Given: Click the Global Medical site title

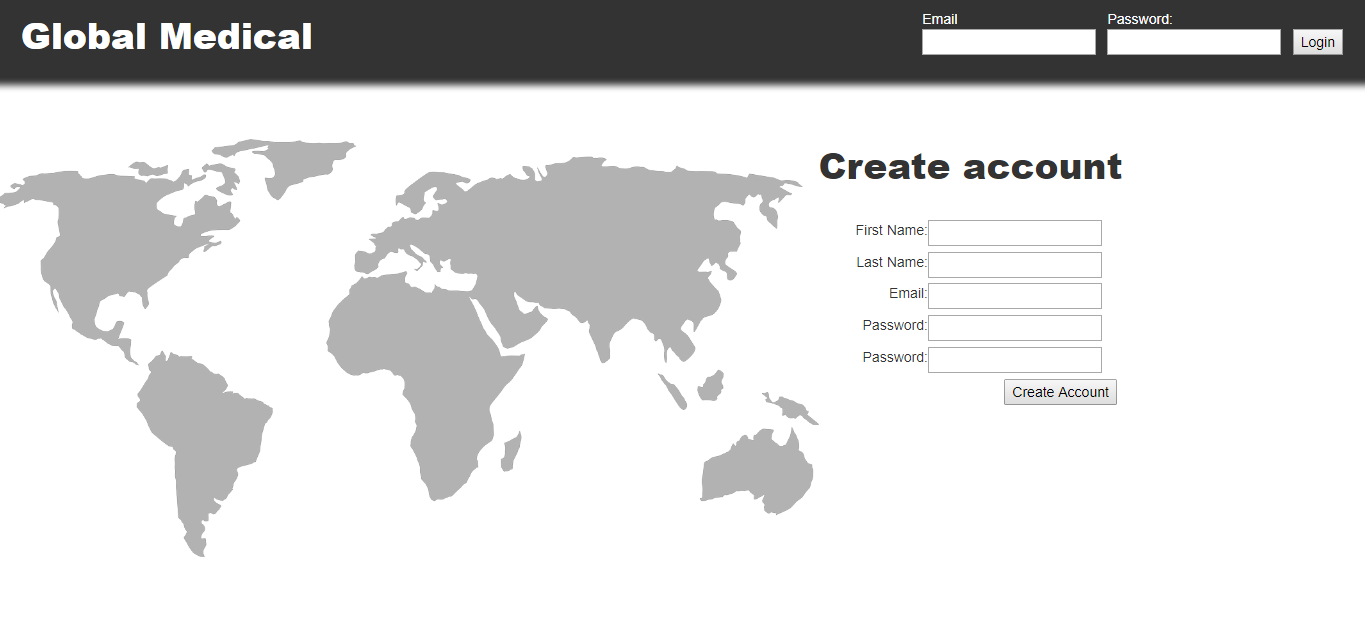Looking at the screenshot, I should [x=167, y=37].
